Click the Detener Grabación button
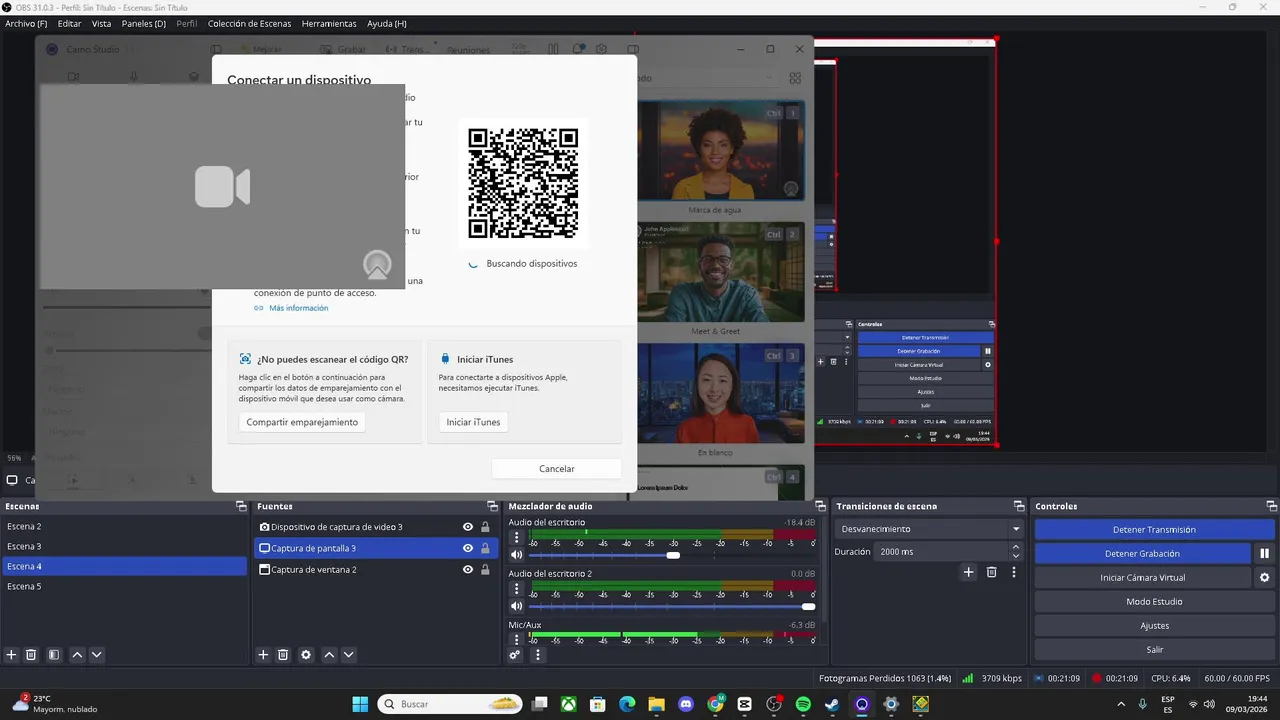1280x720 pixels. pos(1142,553)
